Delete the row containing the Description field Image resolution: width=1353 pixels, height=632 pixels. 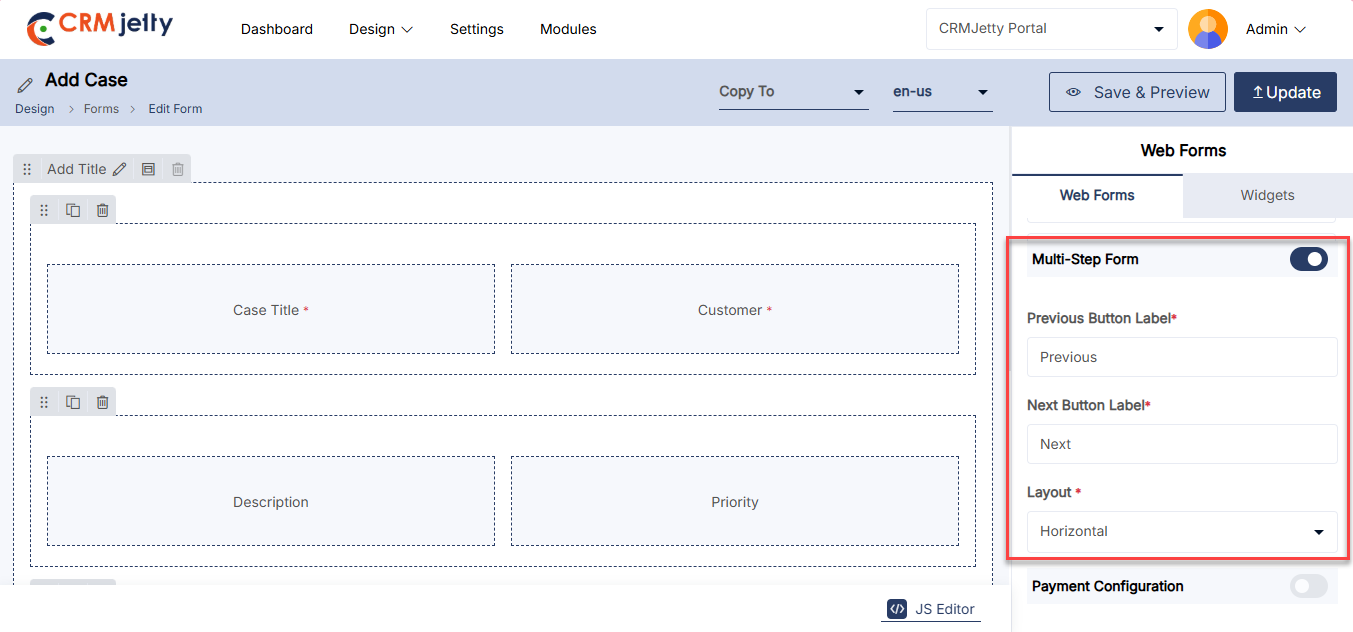click(x=102, y=402)
